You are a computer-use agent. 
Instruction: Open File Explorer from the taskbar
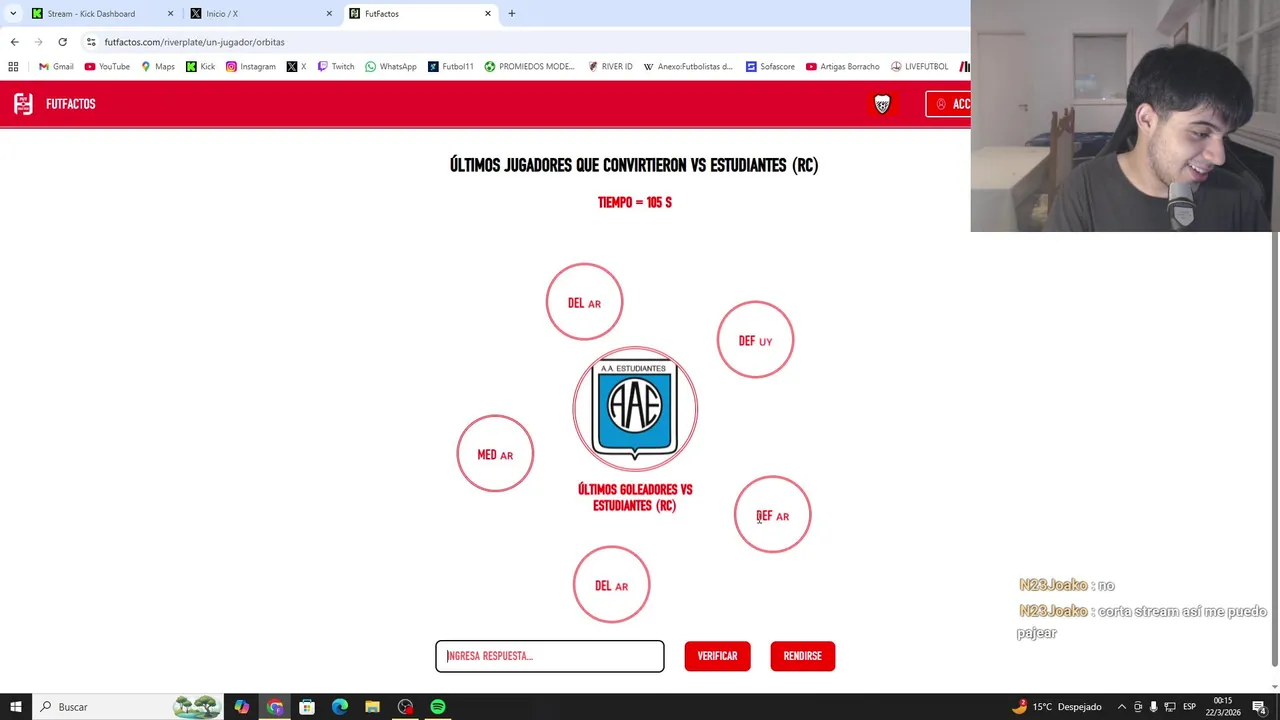372,707
